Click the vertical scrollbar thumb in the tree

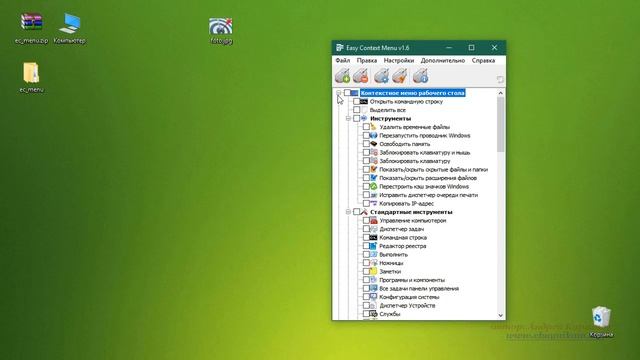501,125
